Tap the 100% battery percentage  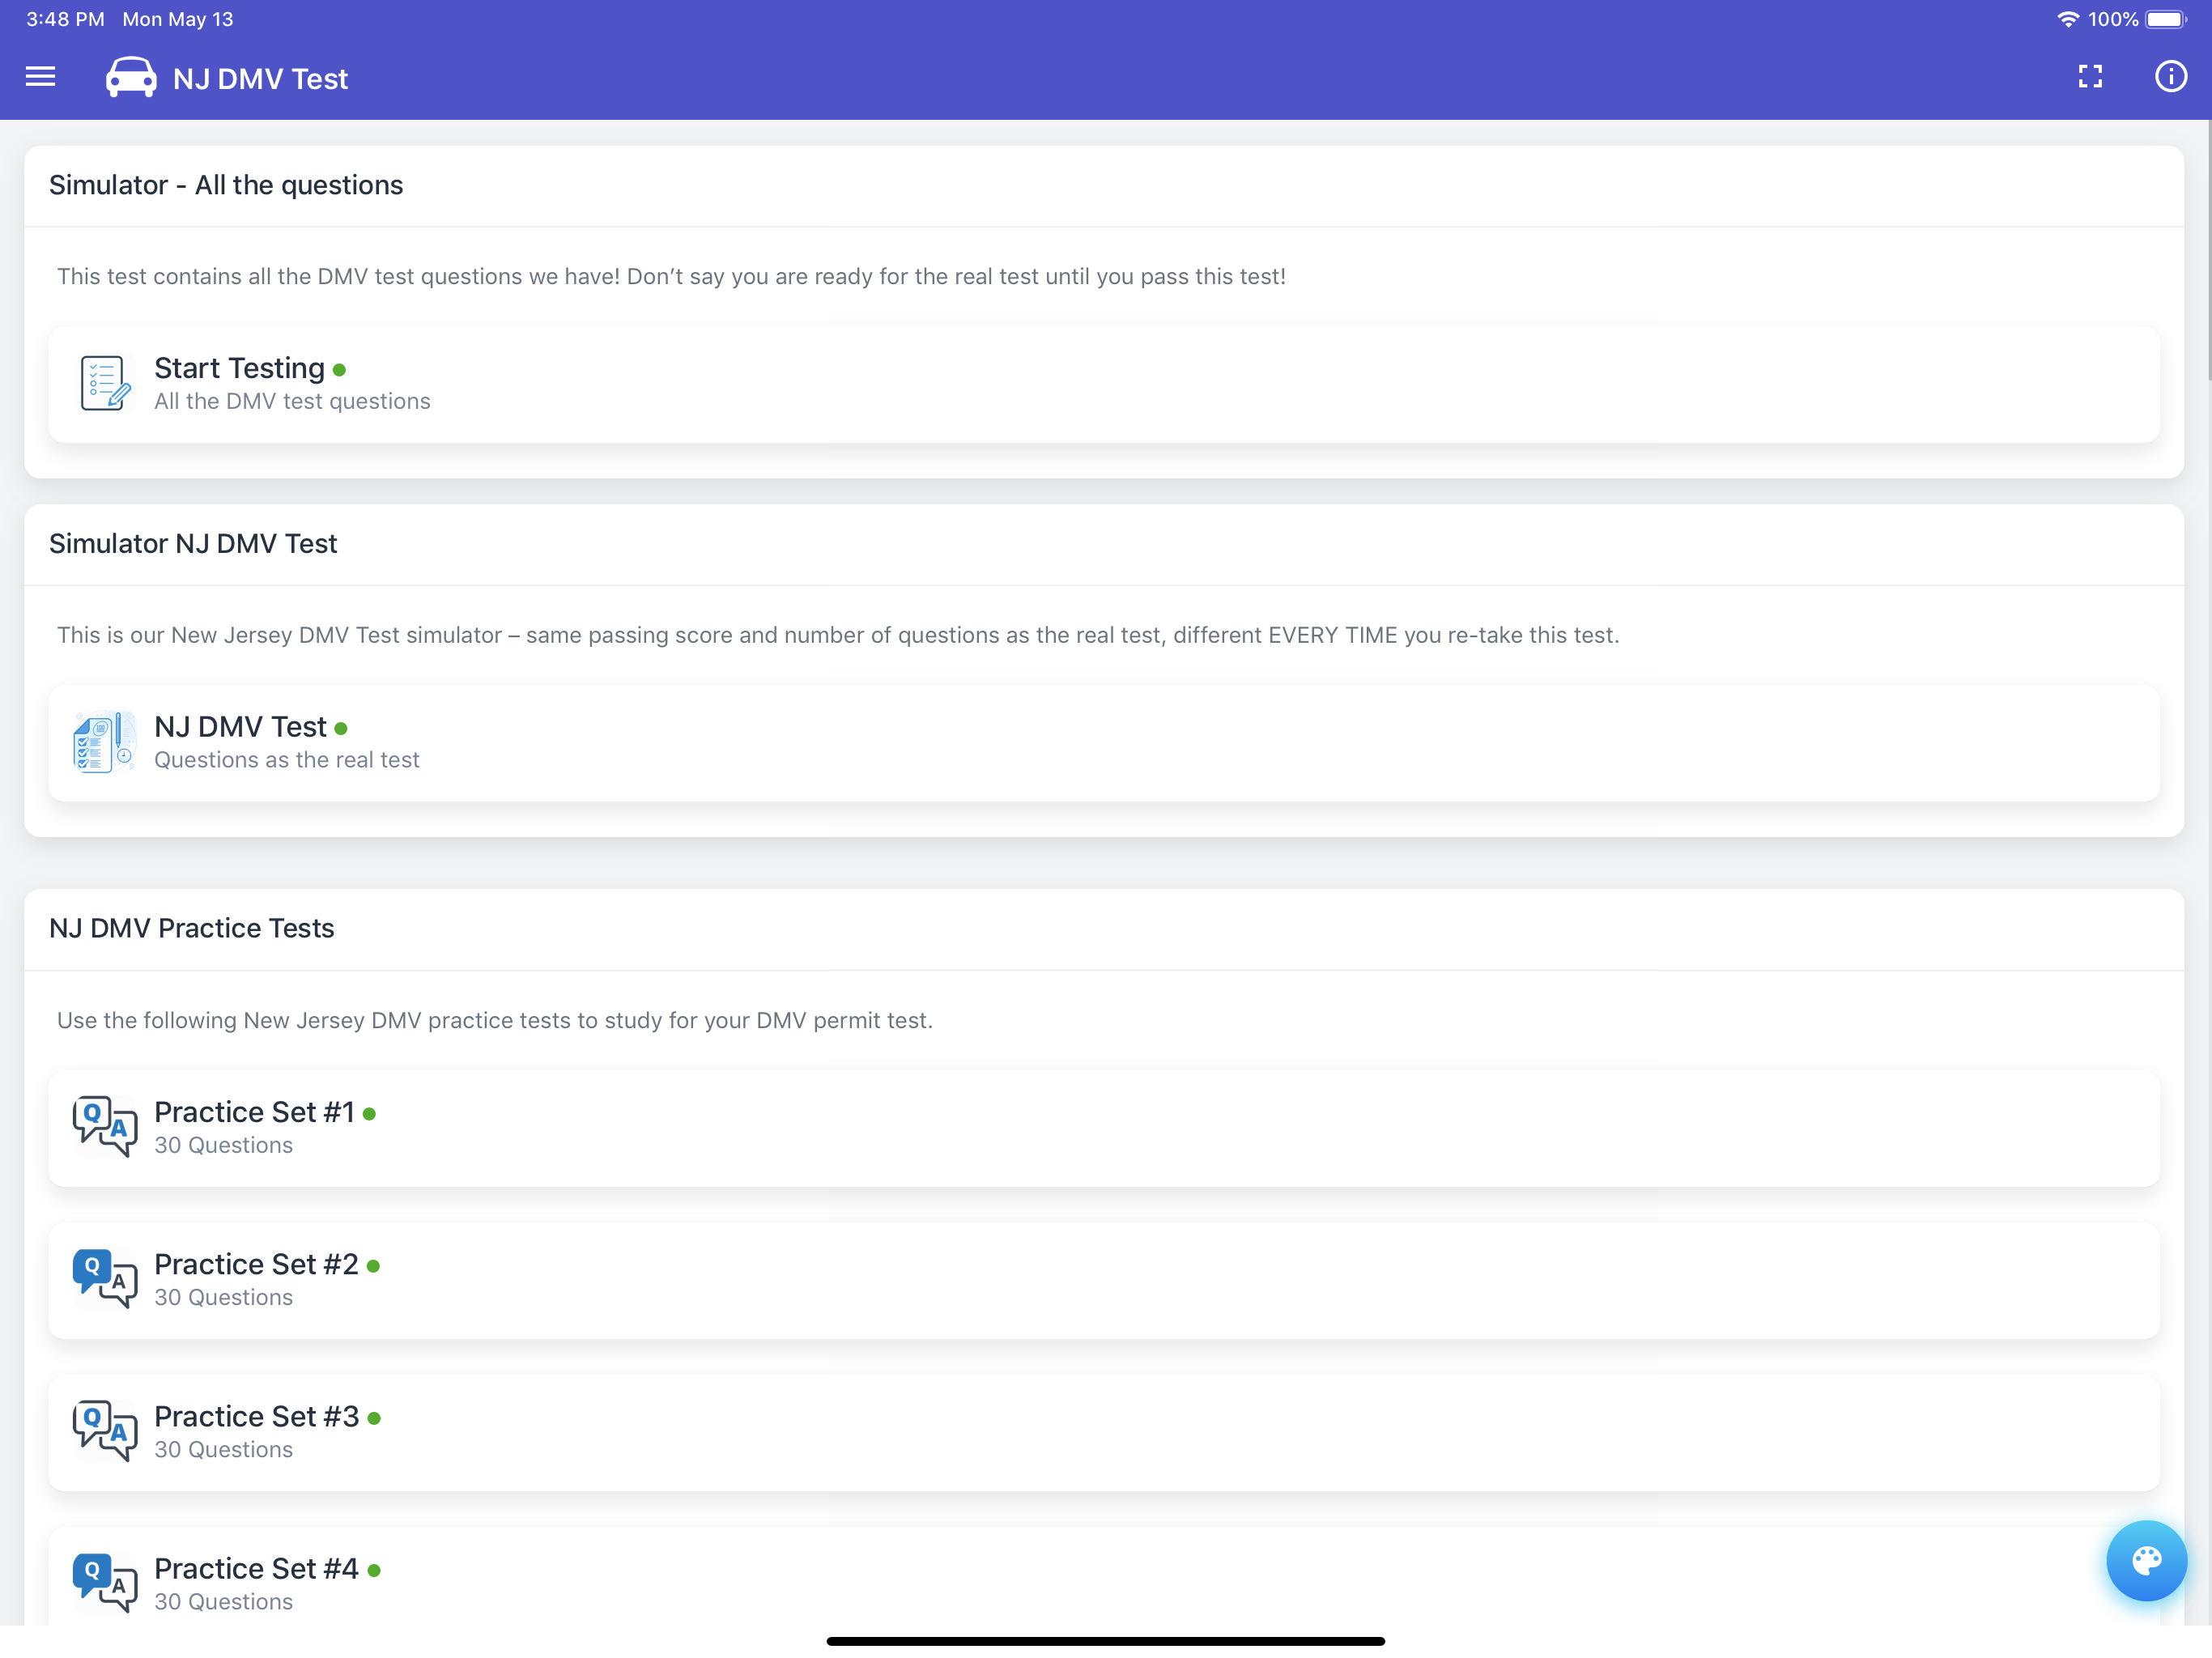(2113, 19)
